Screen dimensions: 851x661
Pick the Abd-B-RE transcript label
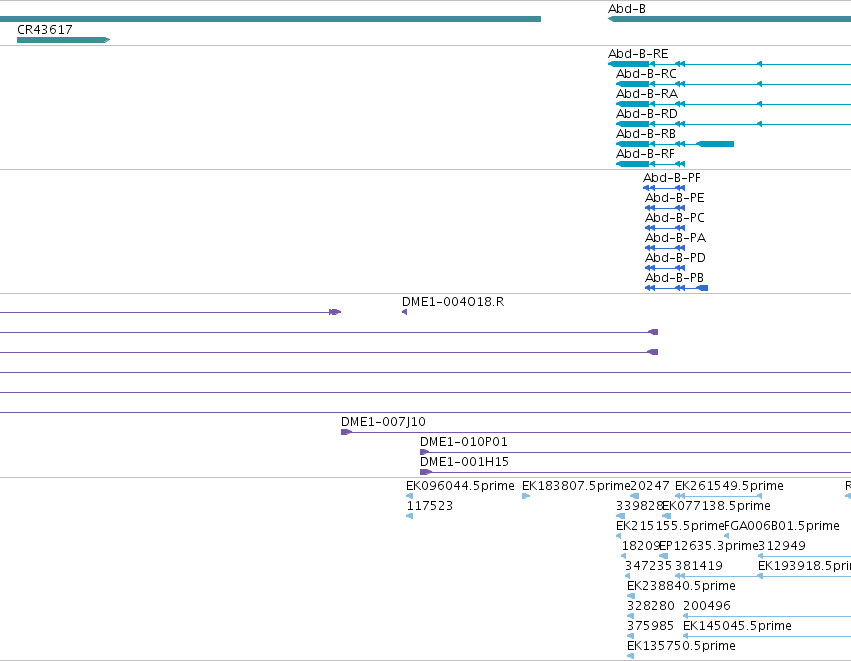tap(638, 54)
